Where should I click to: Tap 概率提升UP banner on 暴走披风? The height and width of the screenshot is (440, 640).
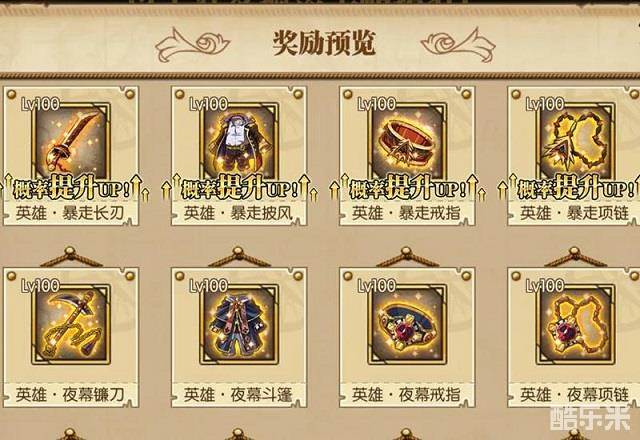pyautogui.click(x=240, y=188)
